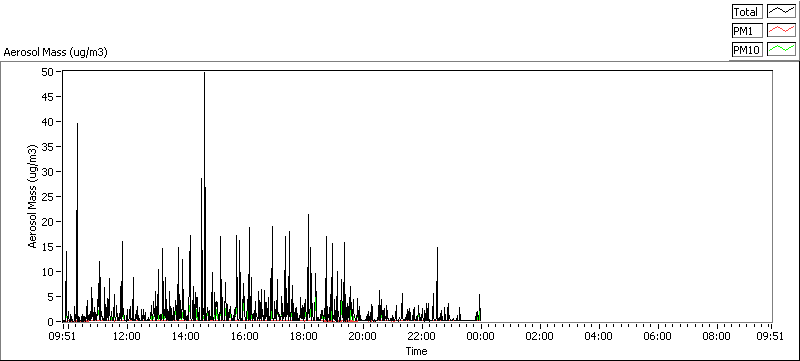Click the 20:00 x-axis time label

click(363, 337)
